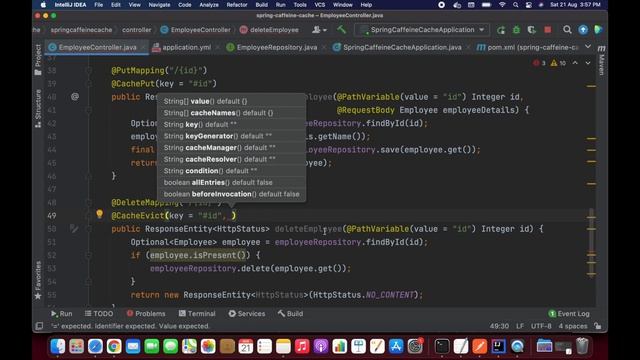This screenshot has width=640, height=360.
Task: Close the EmployeeController.java tab
Action: pyautogui.click(x=143, y=47)
